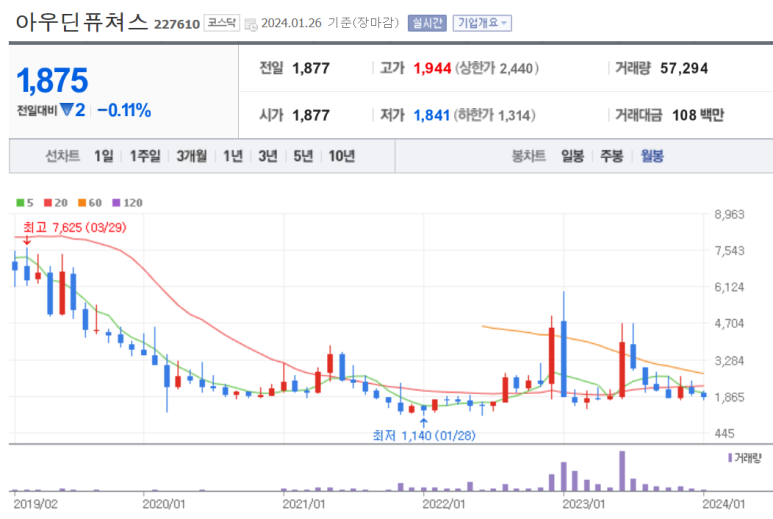Select the 10년 line chart tab
This screenshot has width=773, height=519.
342,156
